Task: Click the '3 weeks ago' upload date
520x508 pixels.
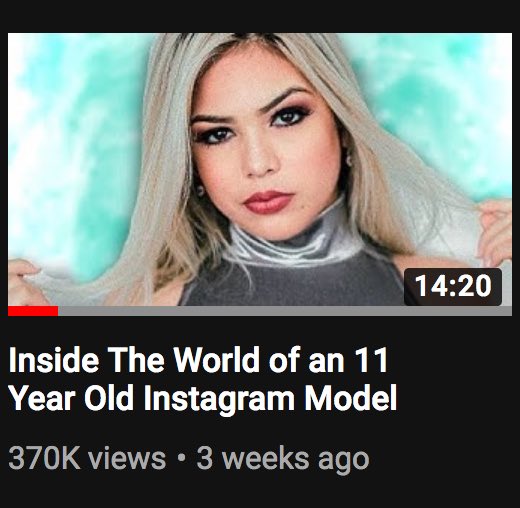Action: [283, 459]
